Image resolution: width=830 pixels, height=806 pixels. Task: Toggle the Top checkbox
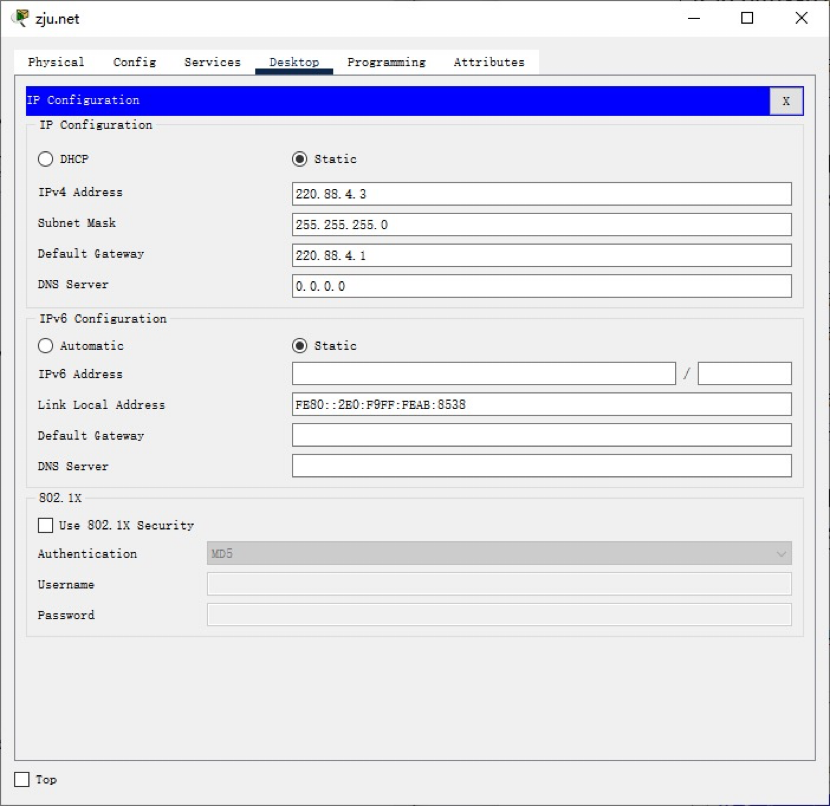(22, 779)
